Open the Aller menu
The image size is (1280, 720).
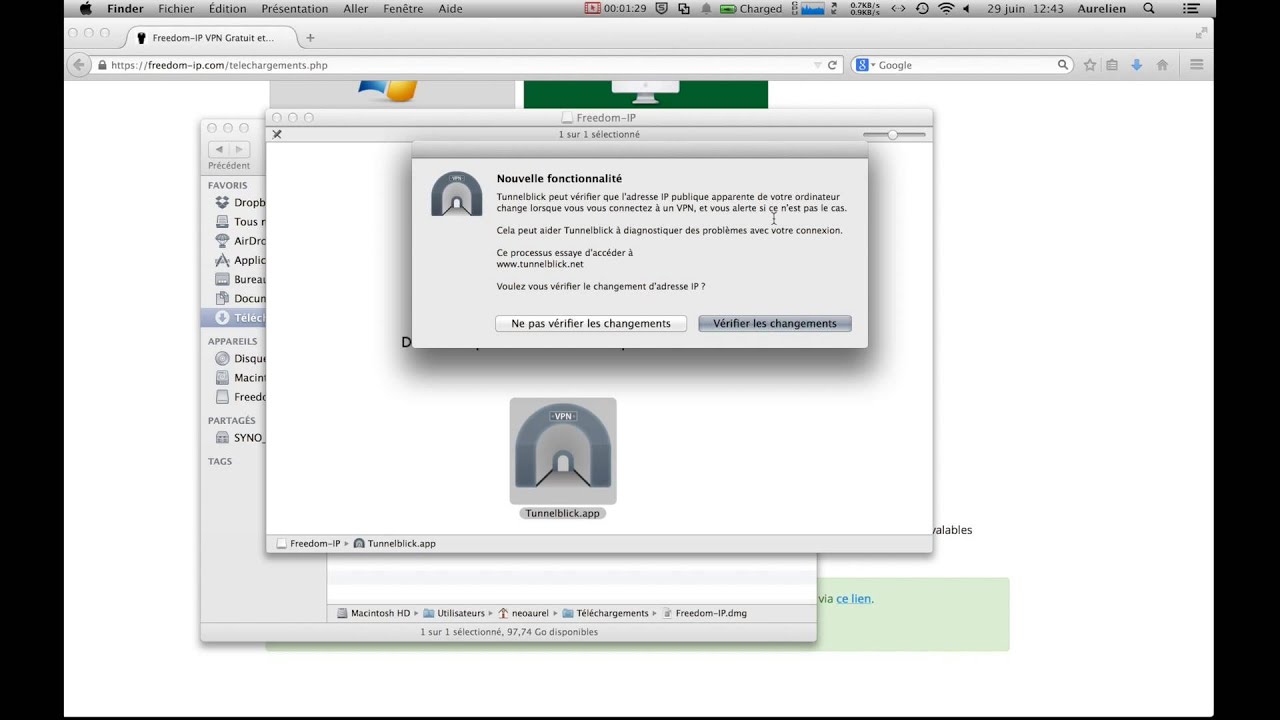click(x=356, y=9)
